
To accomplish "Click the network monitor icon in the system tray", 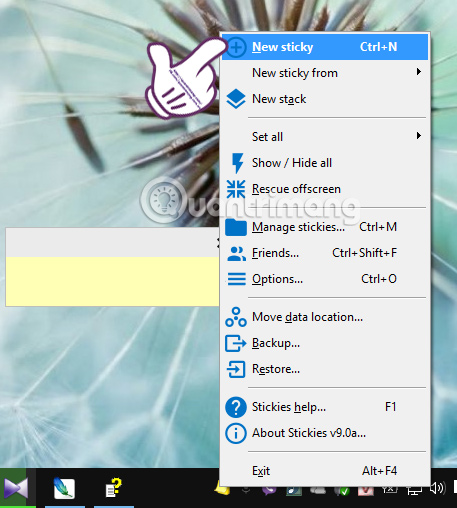I will coord(414,490).
